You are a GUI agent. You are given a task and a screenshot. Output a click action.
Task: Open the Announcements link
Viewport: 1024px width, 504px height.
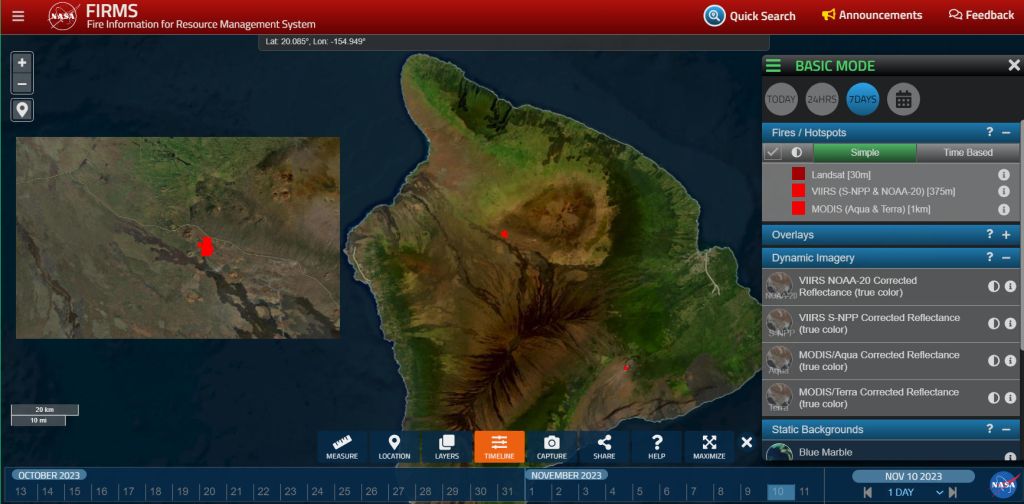pyautogui.click(x=872, y=15)
